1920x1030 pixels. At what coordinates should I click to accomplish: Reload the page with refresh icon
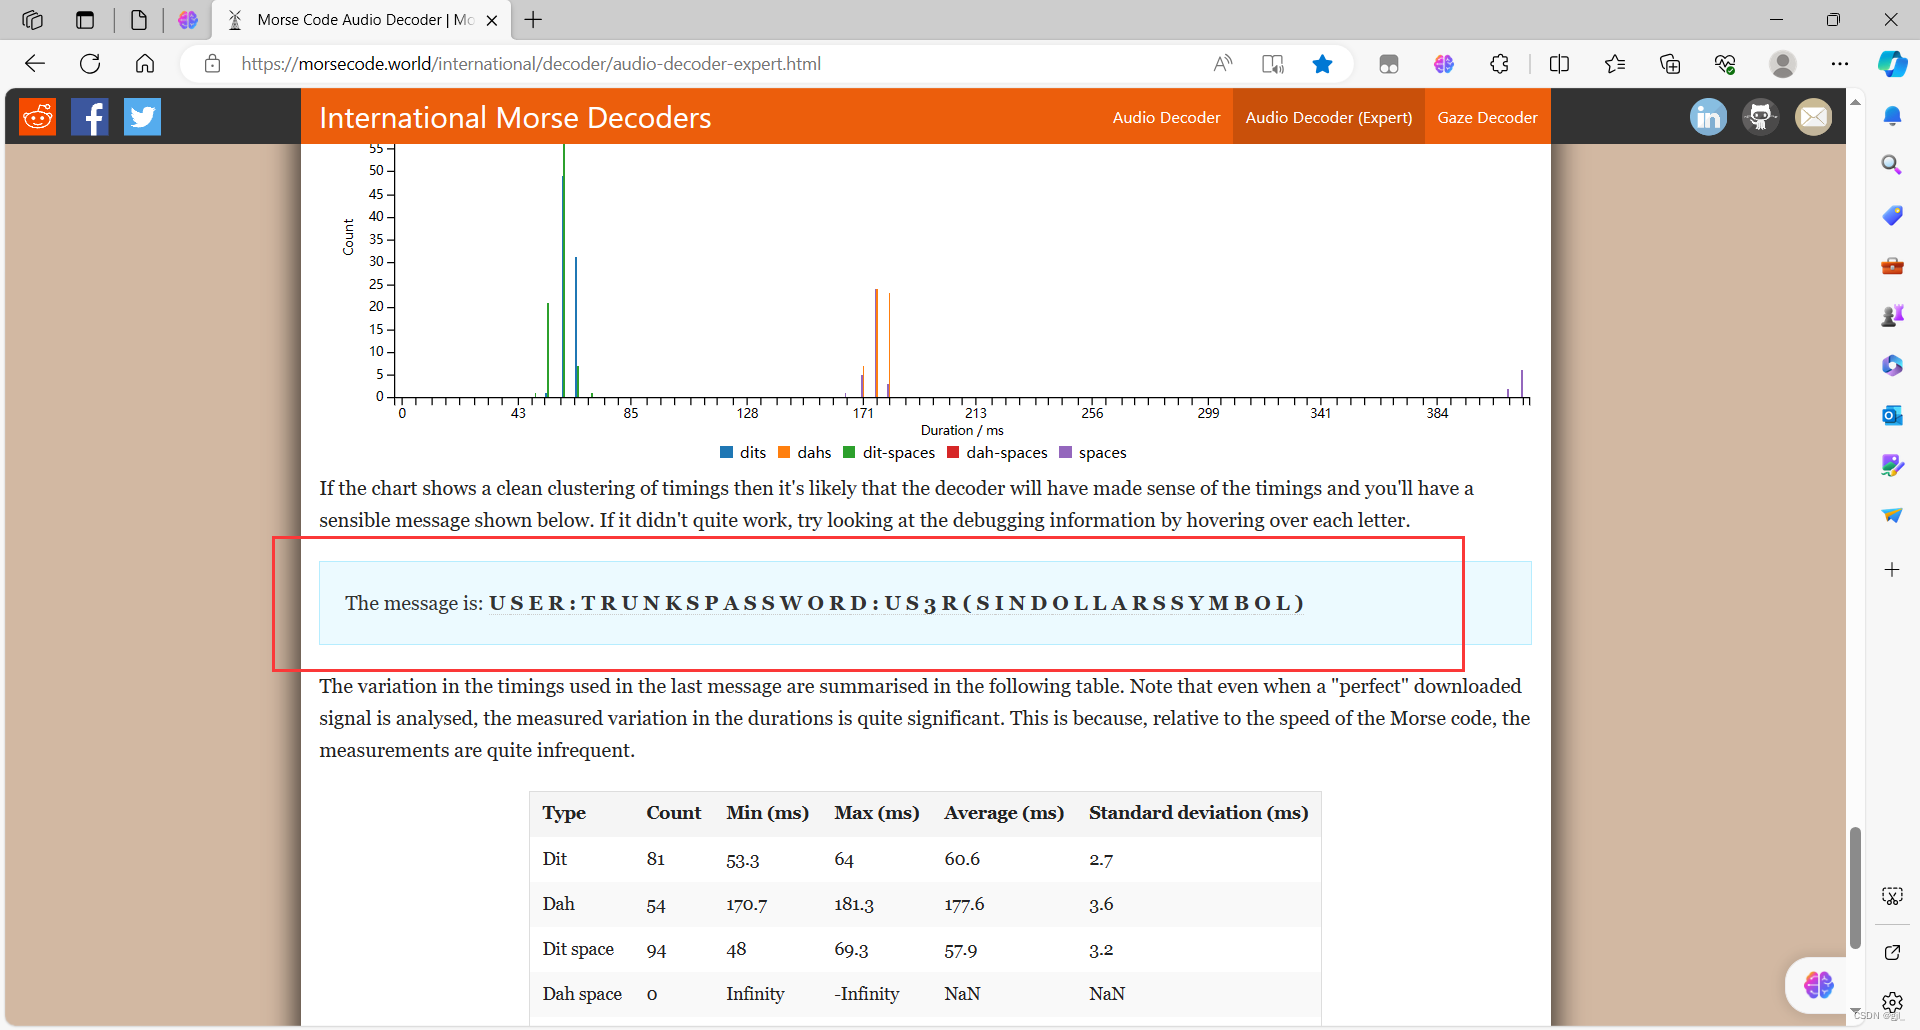(x=90, y=64)
